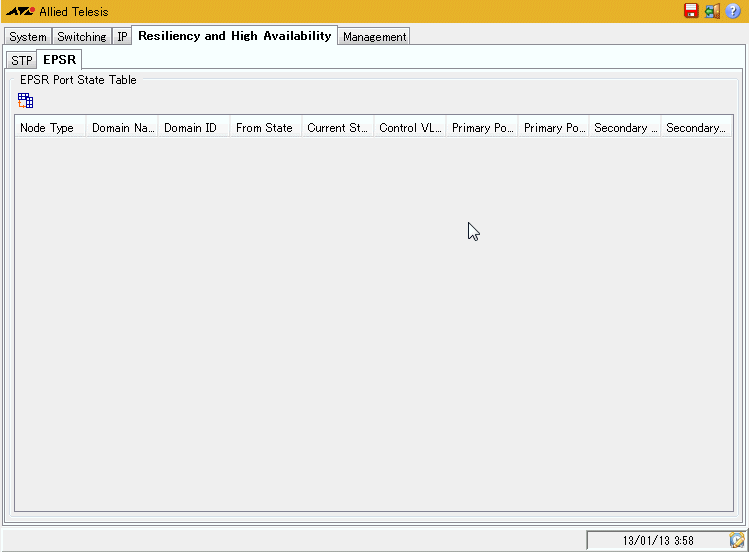Go to the Management tab
The height and width of the screenshot is (552, 749).
(x=374, y=37)
